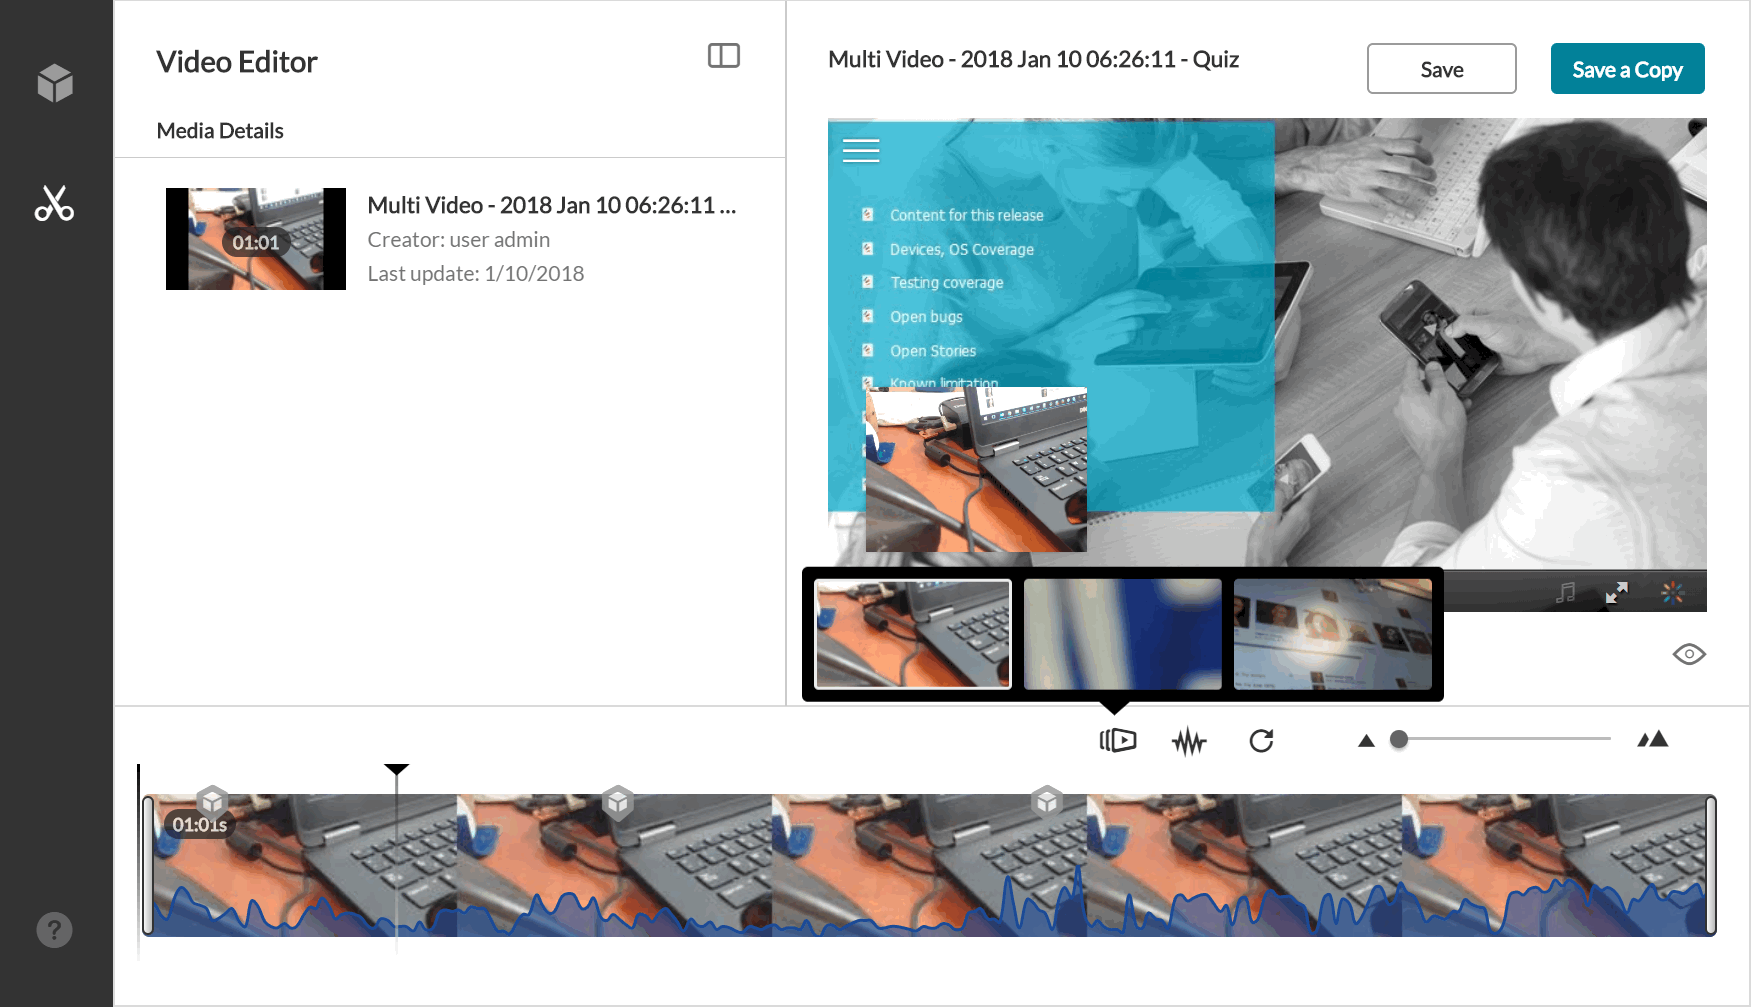Image resolution: width=1752 pixels, height=1008 pixels.
Task: Click the hamburger menu in the player
Action: (861, 150)
